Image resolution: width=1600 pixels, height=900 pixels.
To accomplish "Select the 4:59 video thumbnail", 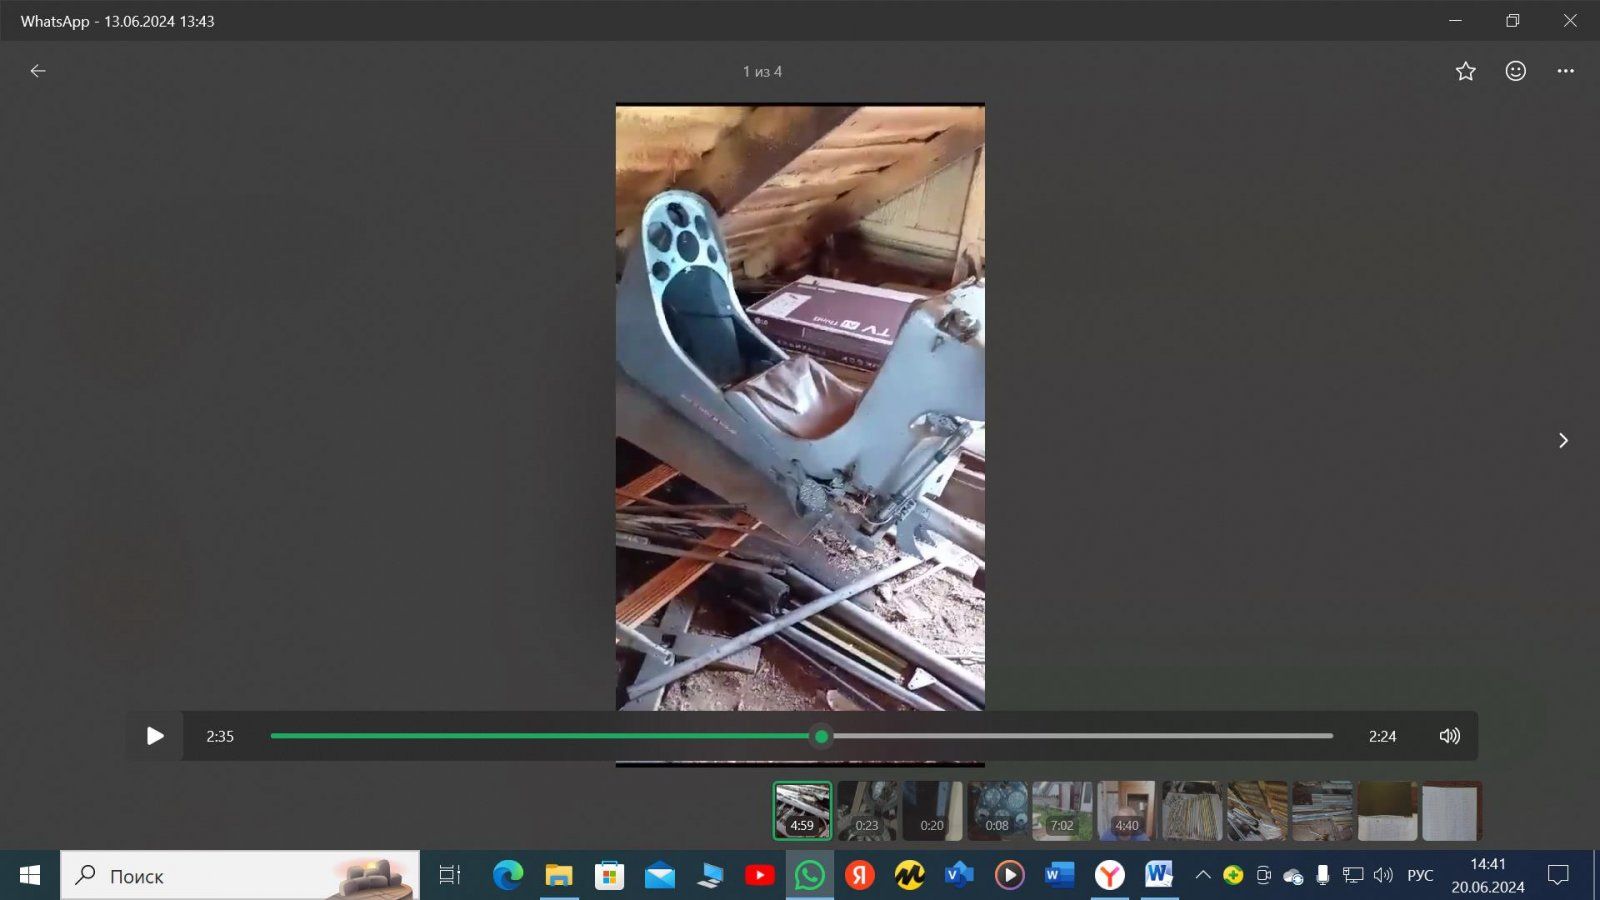I will tap(802, 811).
